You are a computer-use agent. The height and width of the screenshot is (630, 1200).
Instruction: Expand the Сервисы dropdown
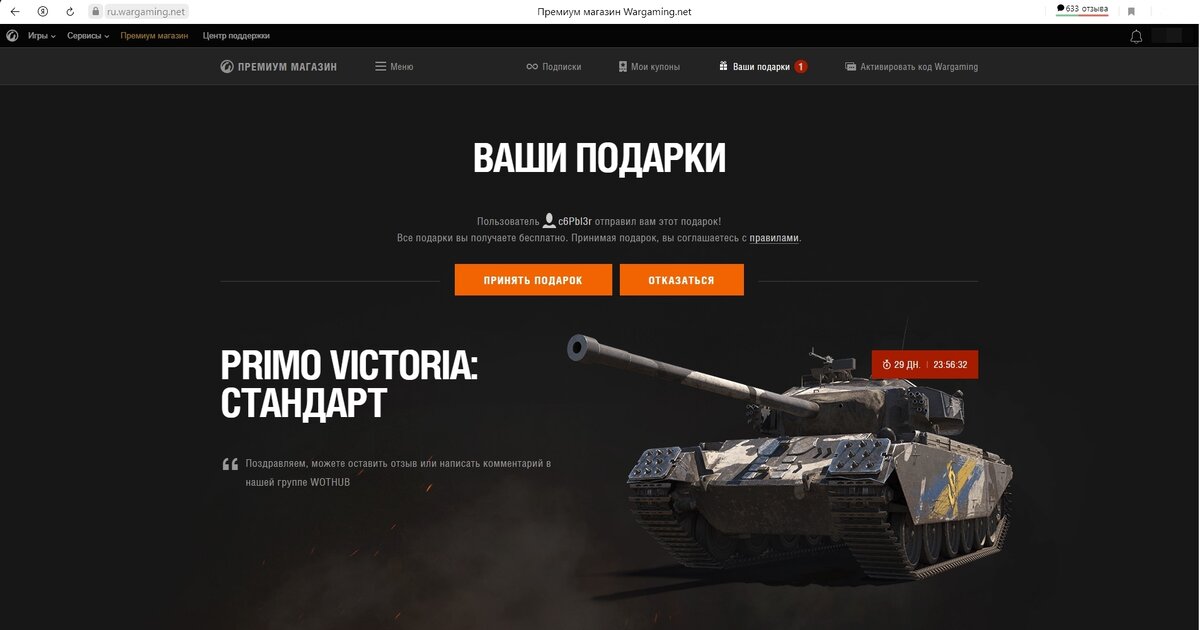pos(88,35)
